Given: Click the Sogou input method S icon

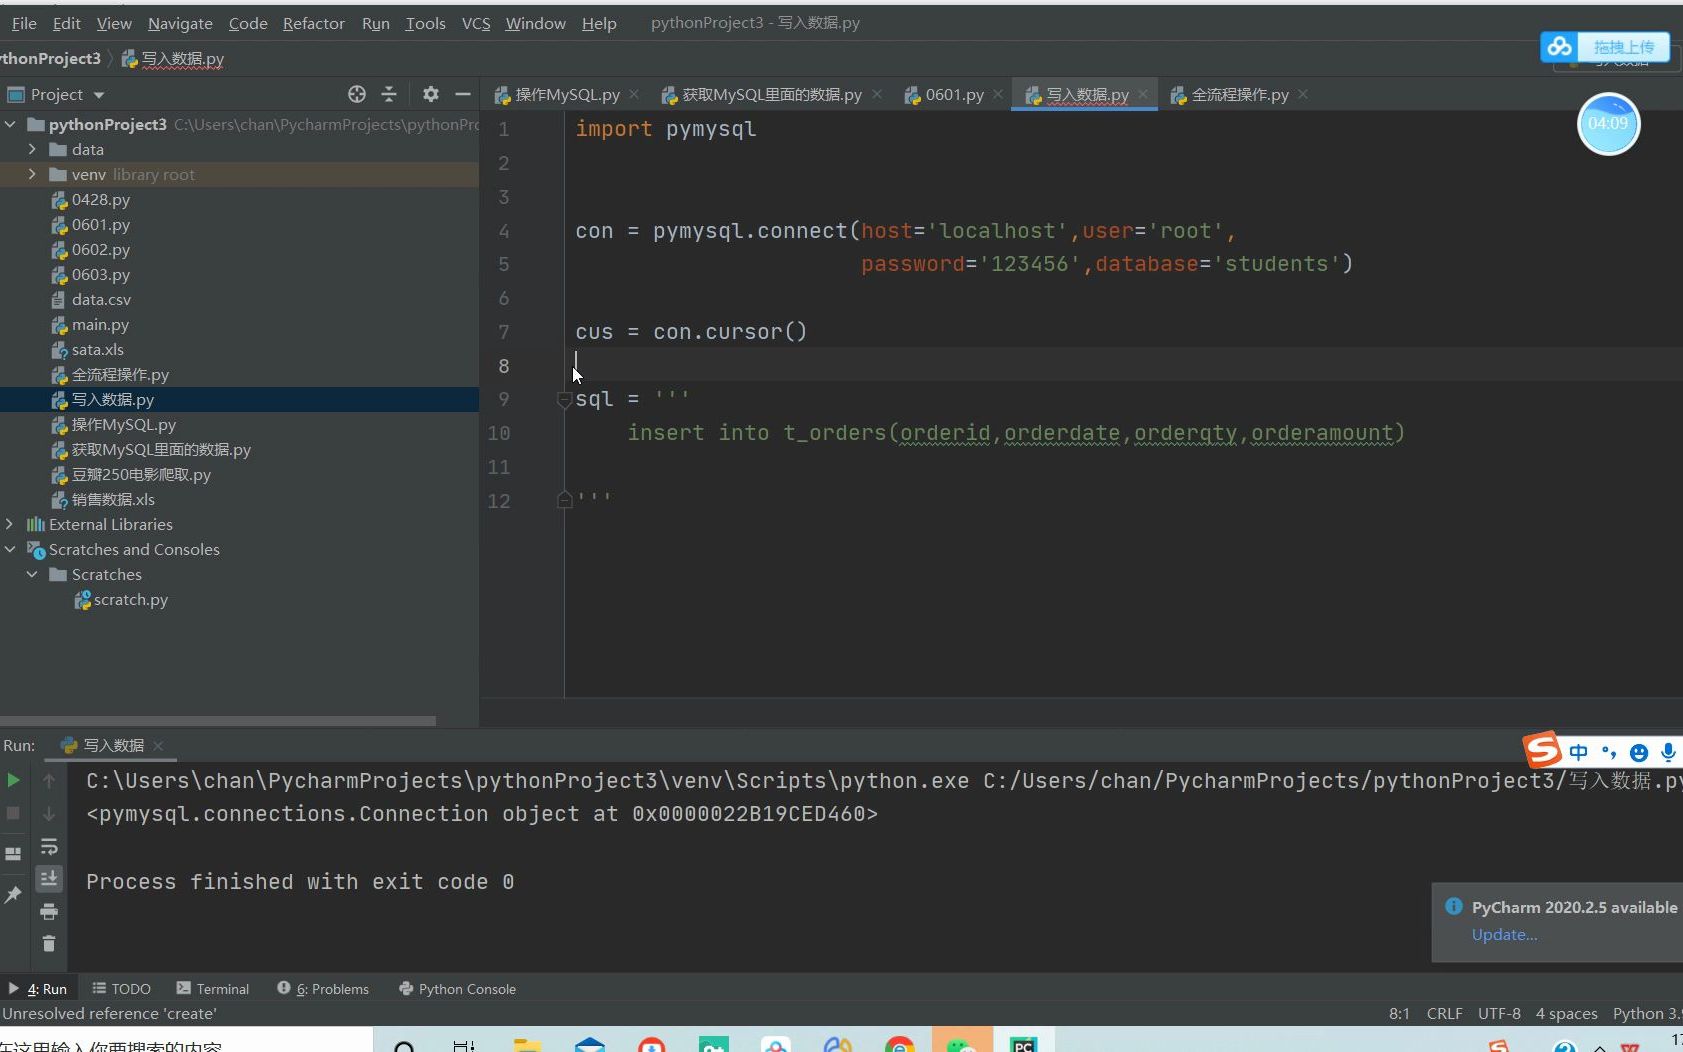Looking at the screenshot, I should coord(1542,750).
